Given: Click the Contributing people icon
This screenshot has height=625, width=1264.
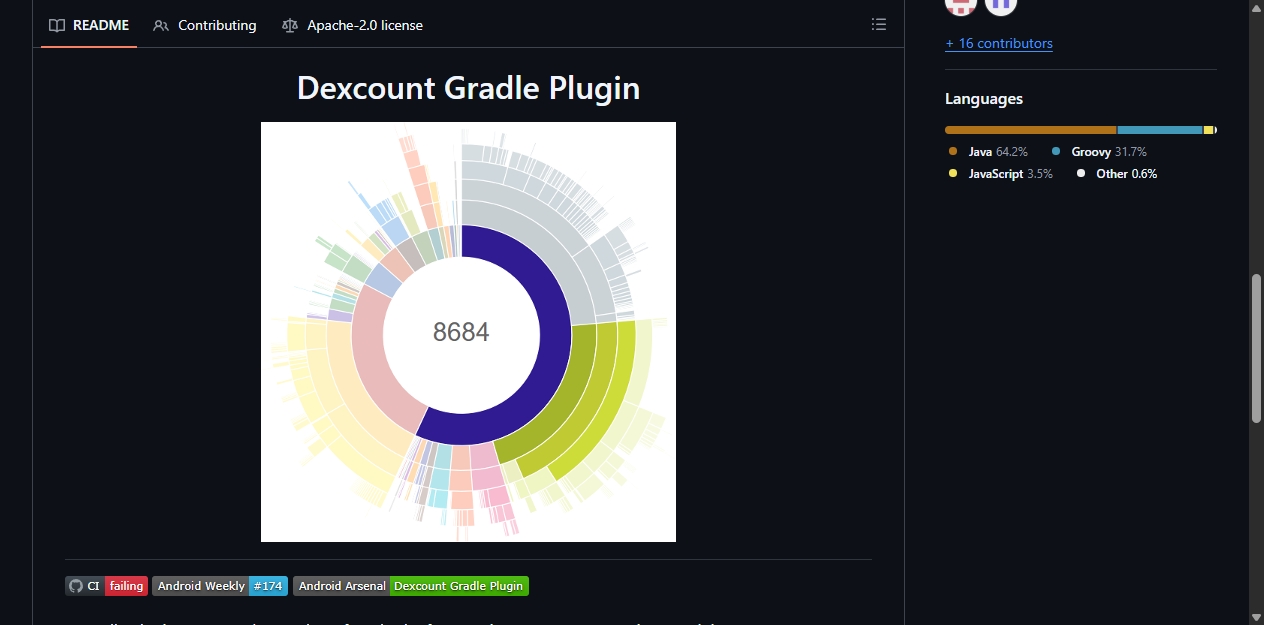Looking at the screenshot, I should pyautogui.click(x=161, y=25).
